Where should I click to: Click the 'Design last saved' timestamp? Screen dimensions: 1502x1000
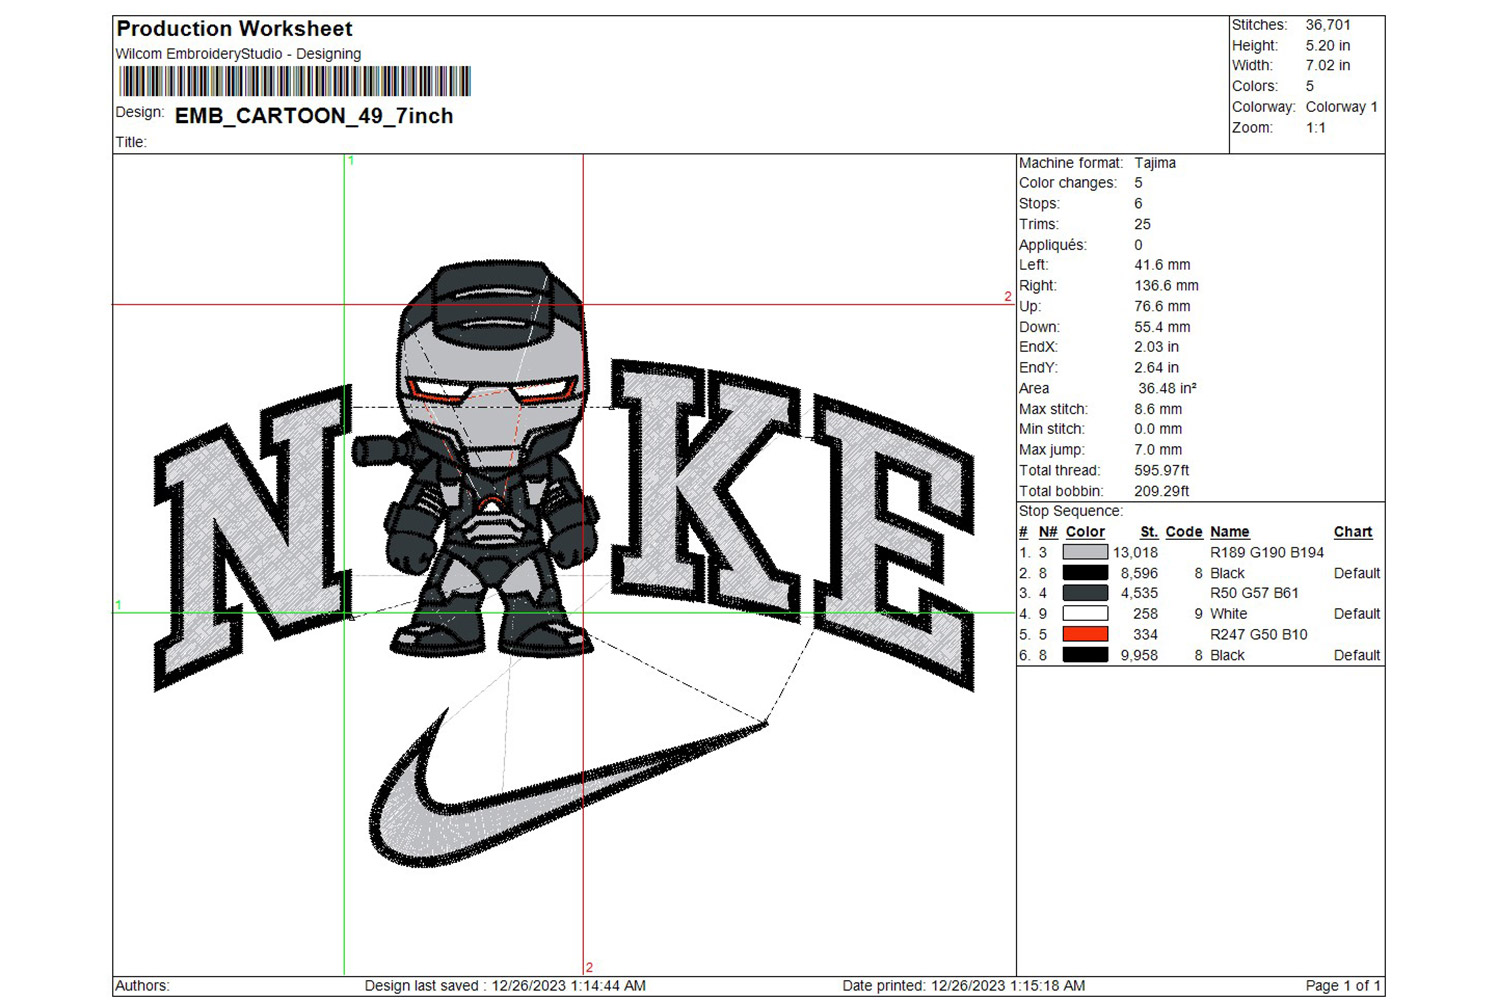click(x=505, y=986)
